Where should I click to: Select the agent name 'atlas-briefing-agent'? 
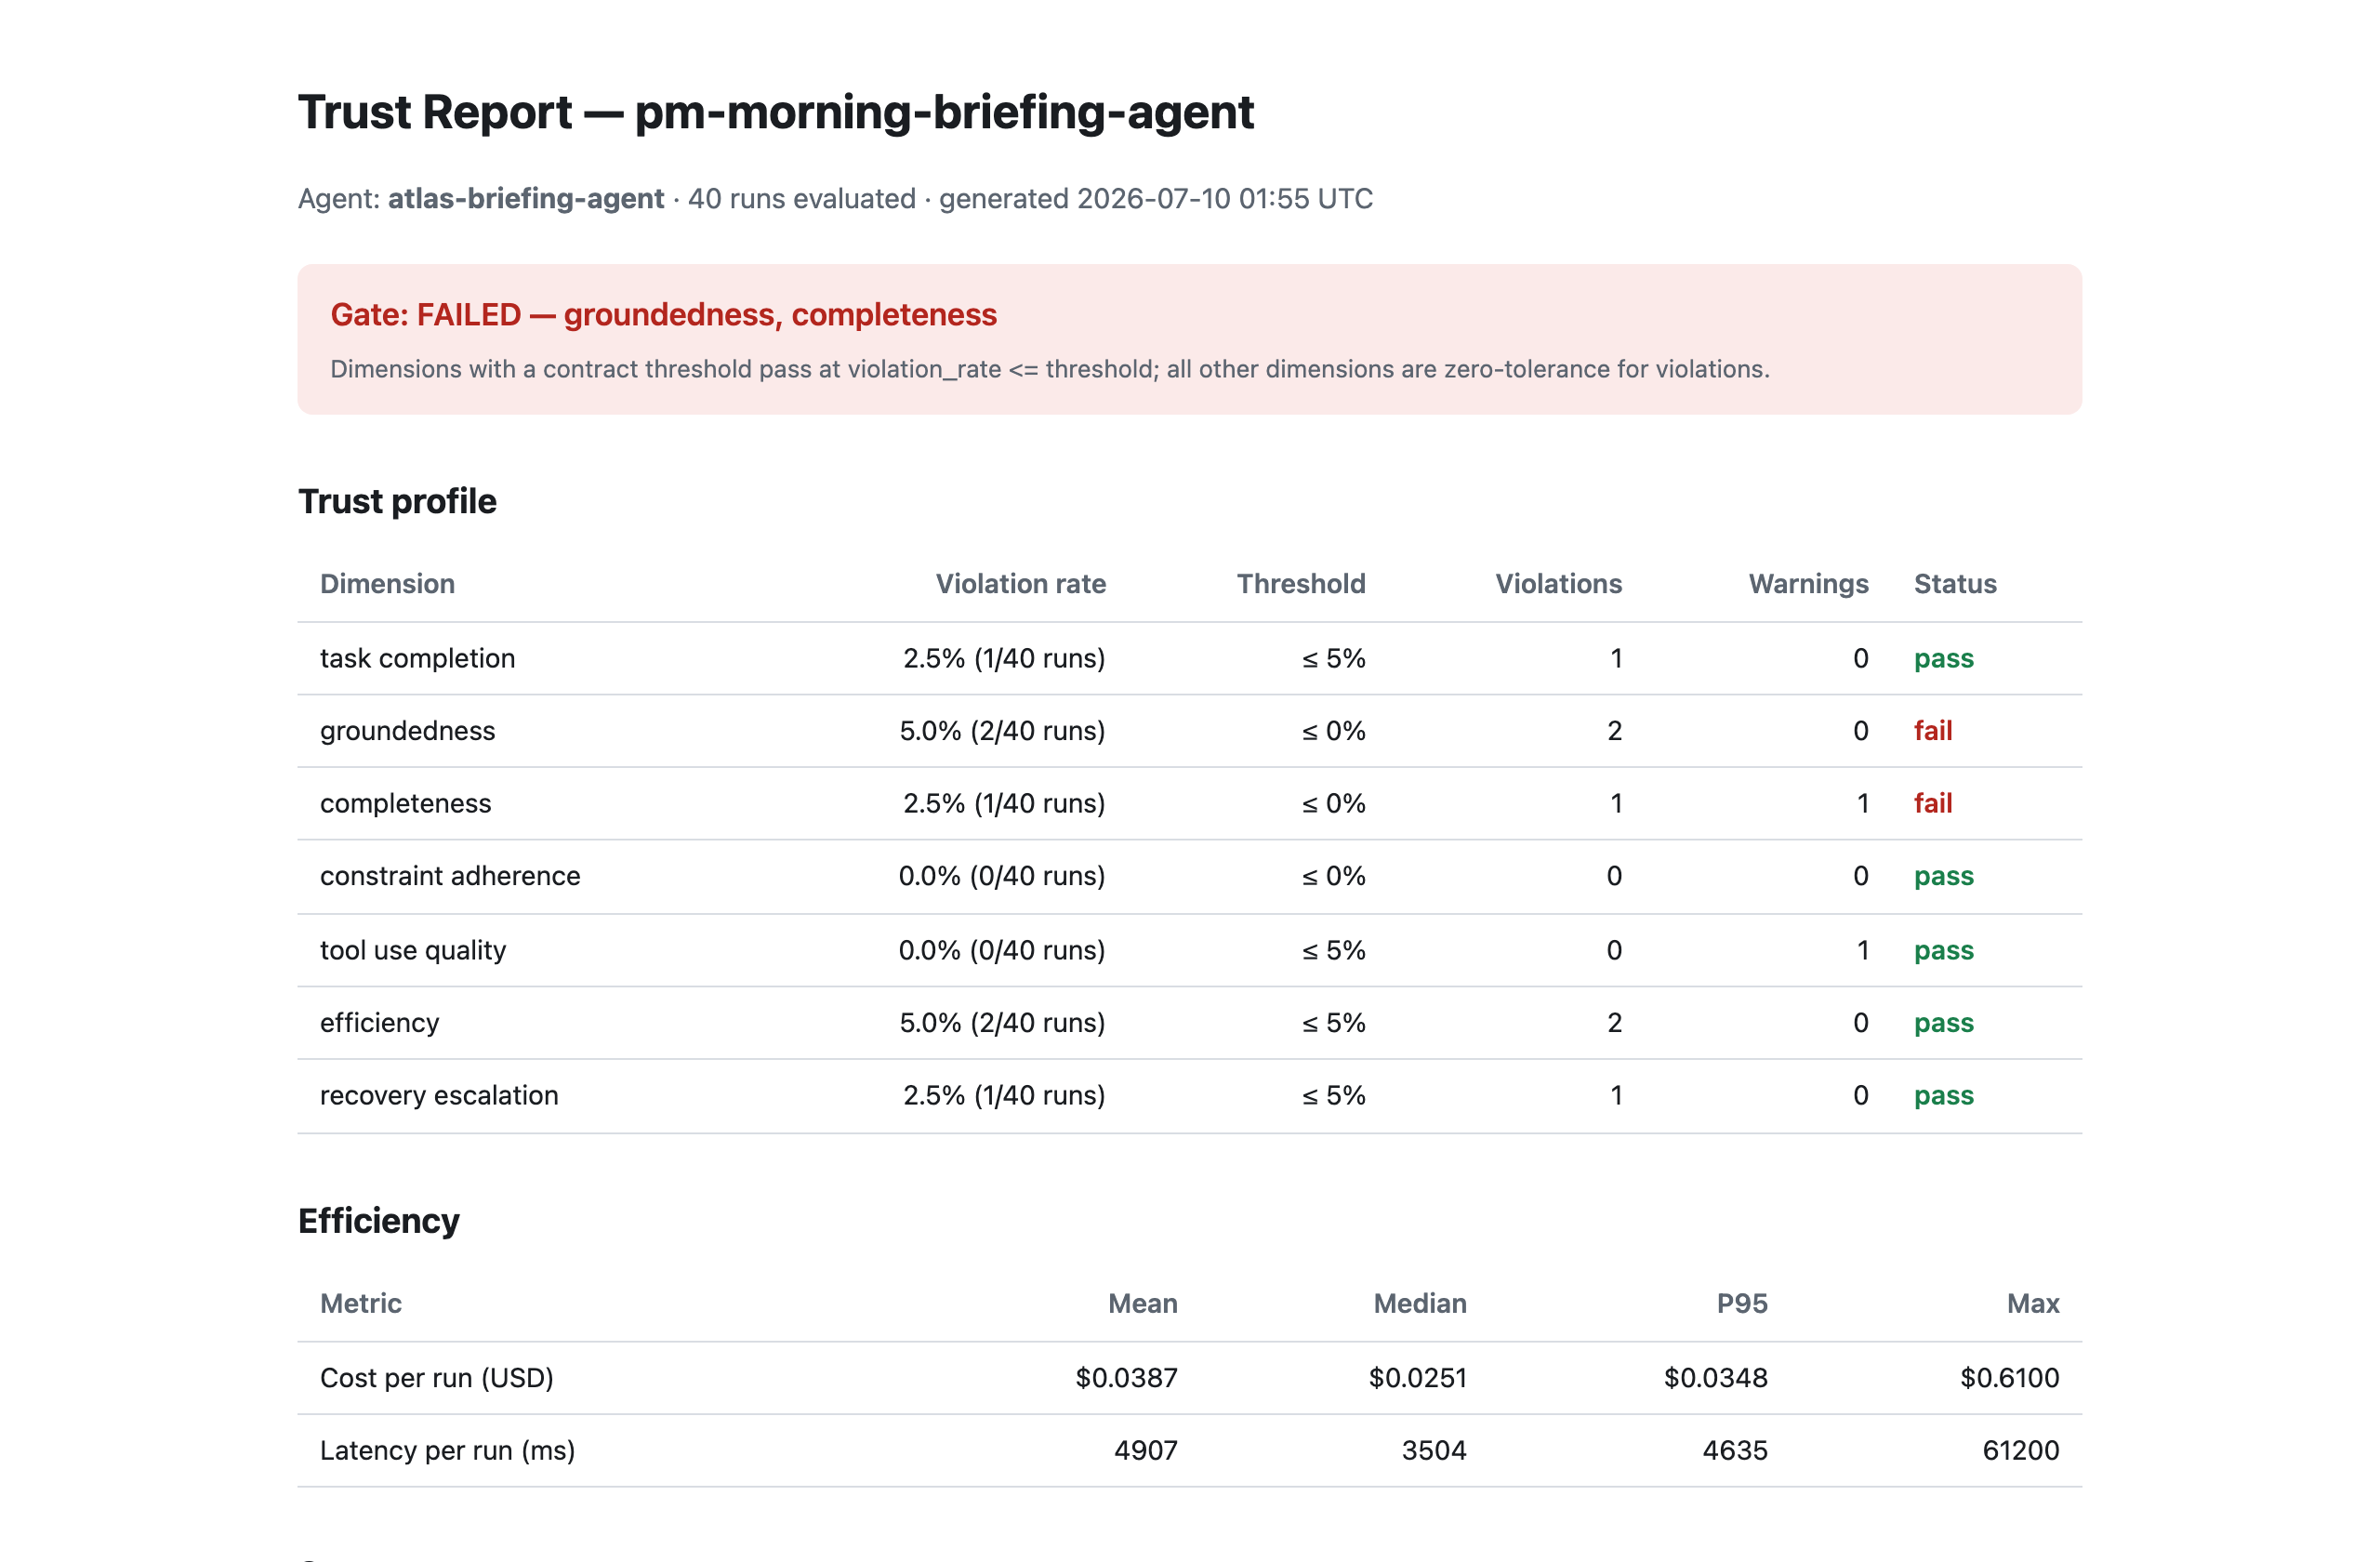[525, 198]
